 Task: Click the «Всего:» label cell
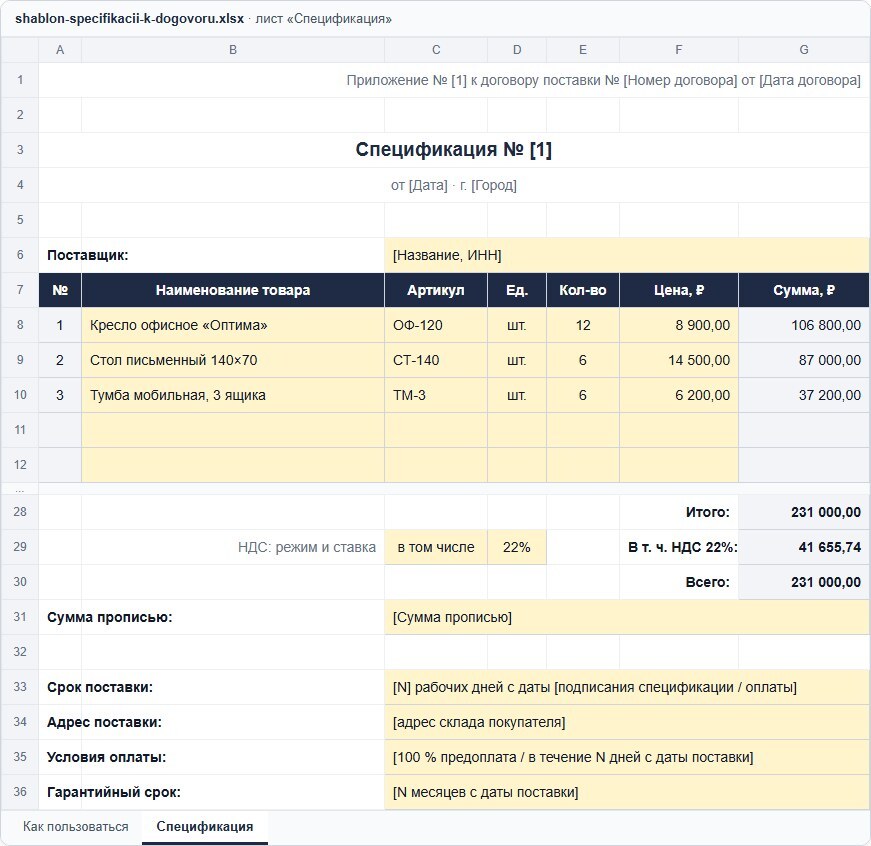(679, 582)
